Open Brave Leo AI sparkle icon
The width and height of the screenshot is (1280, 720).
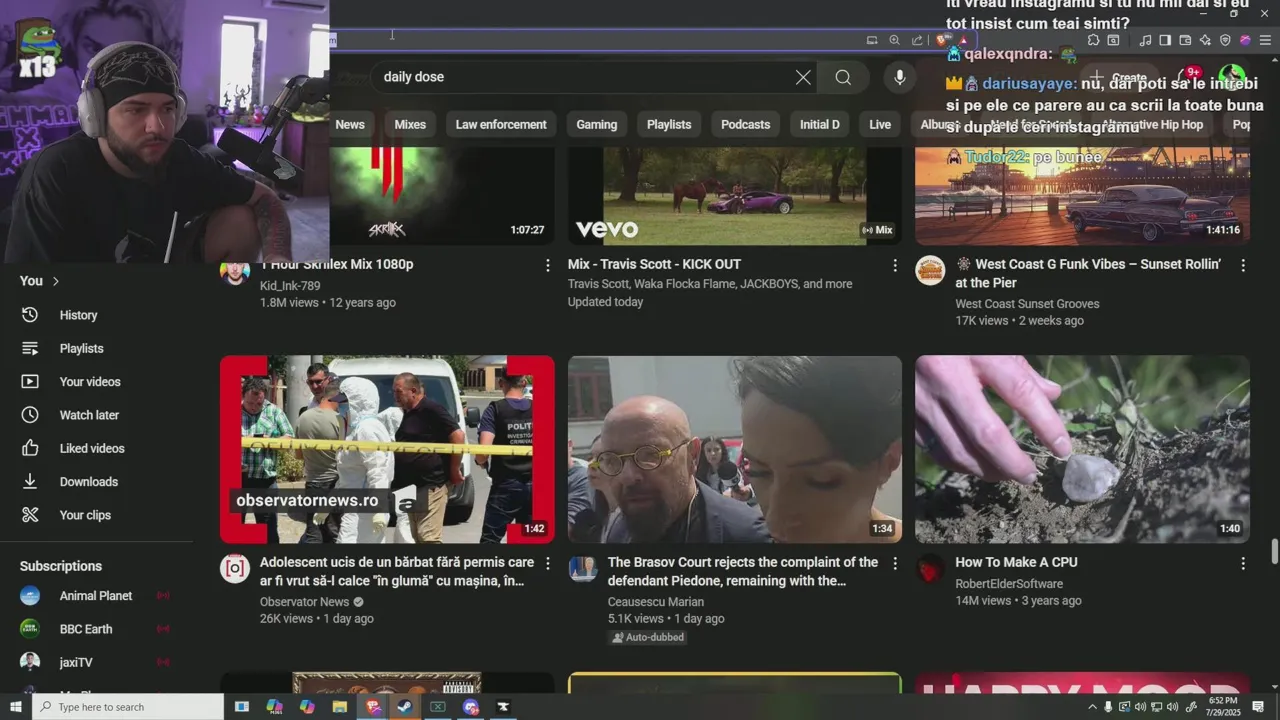[x=1205, y=40]
